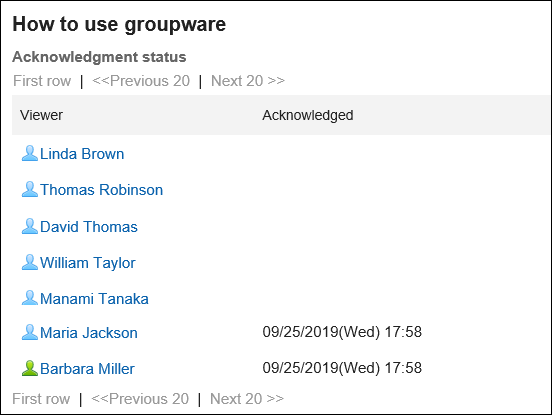Click the 'Viewer' column header
This screenshot has width=552, height=415.
tap(41, 115)
